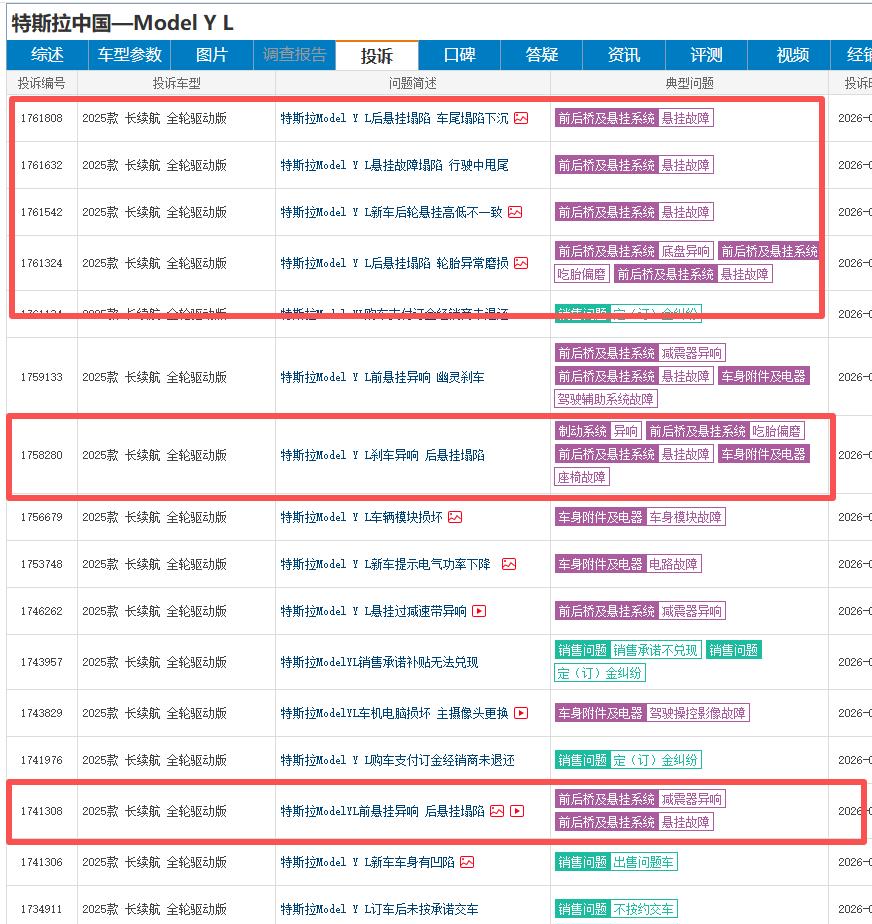Click 不按约交车 tag in row 1734911
This screenshot has width=872, height=924.
(x=643, y=909)
